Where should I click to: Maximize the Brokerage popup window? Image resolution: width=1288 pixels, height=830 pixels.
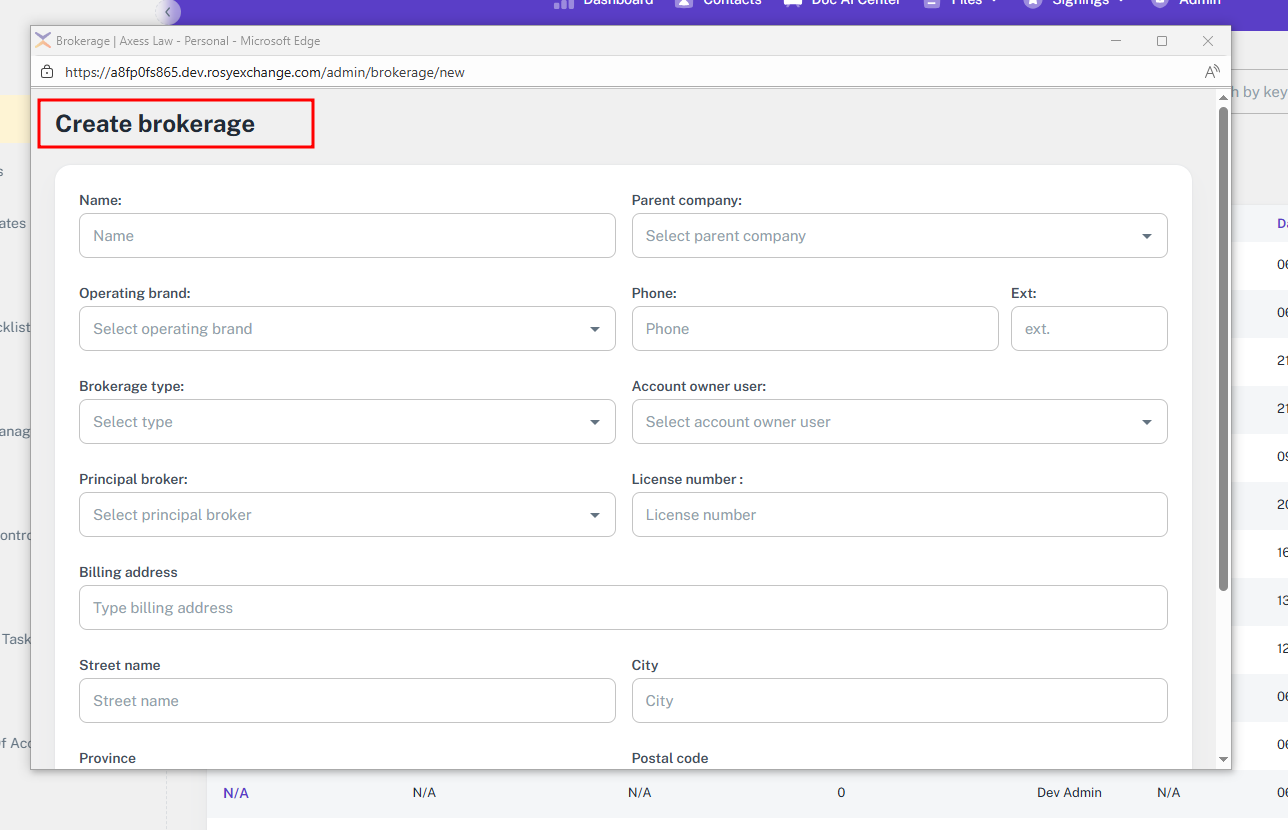[x=1162, y=41]
